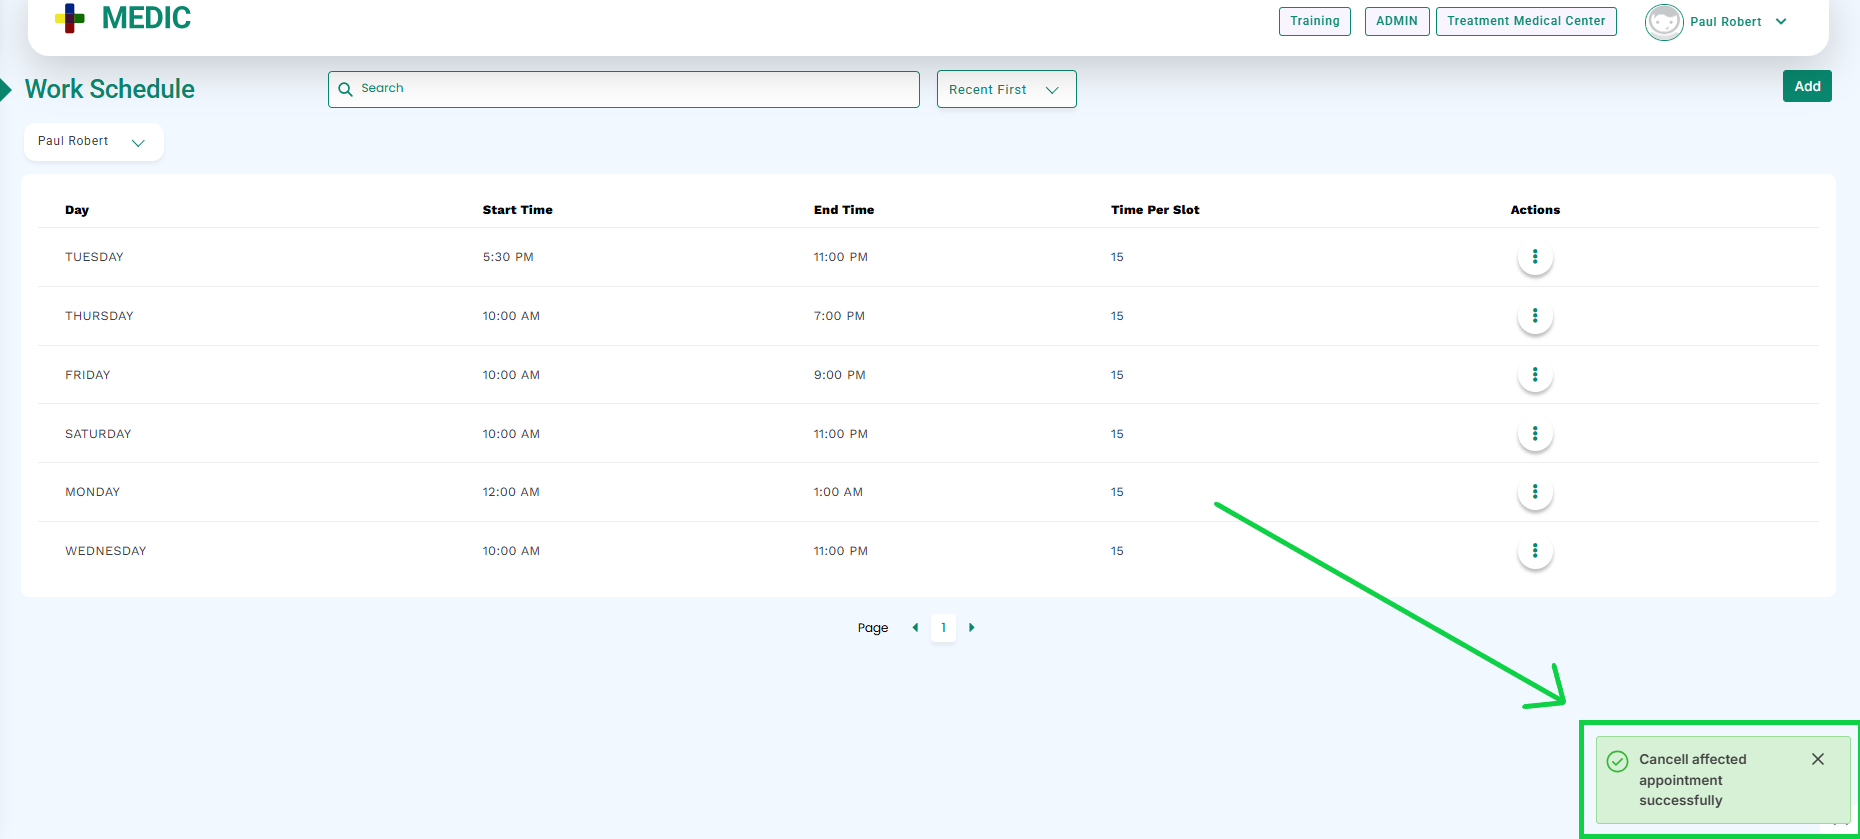The image size is (1860, 839).
Task: Switch to the ADMIN tab
Action: click(x=1396, y=21)
